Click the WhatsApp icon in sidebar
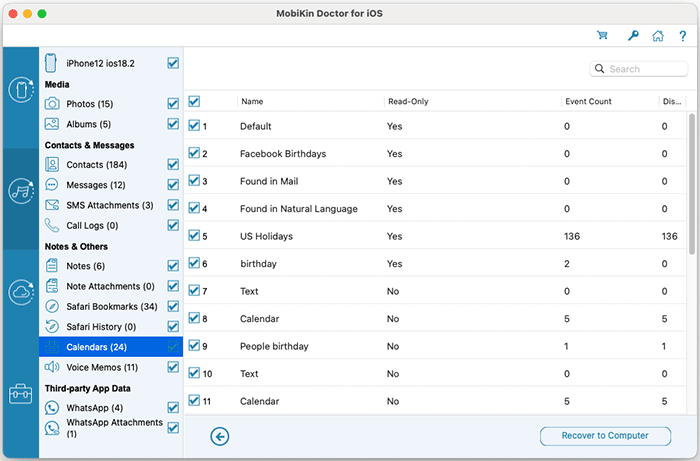700x461 pixels. (52, 407)
